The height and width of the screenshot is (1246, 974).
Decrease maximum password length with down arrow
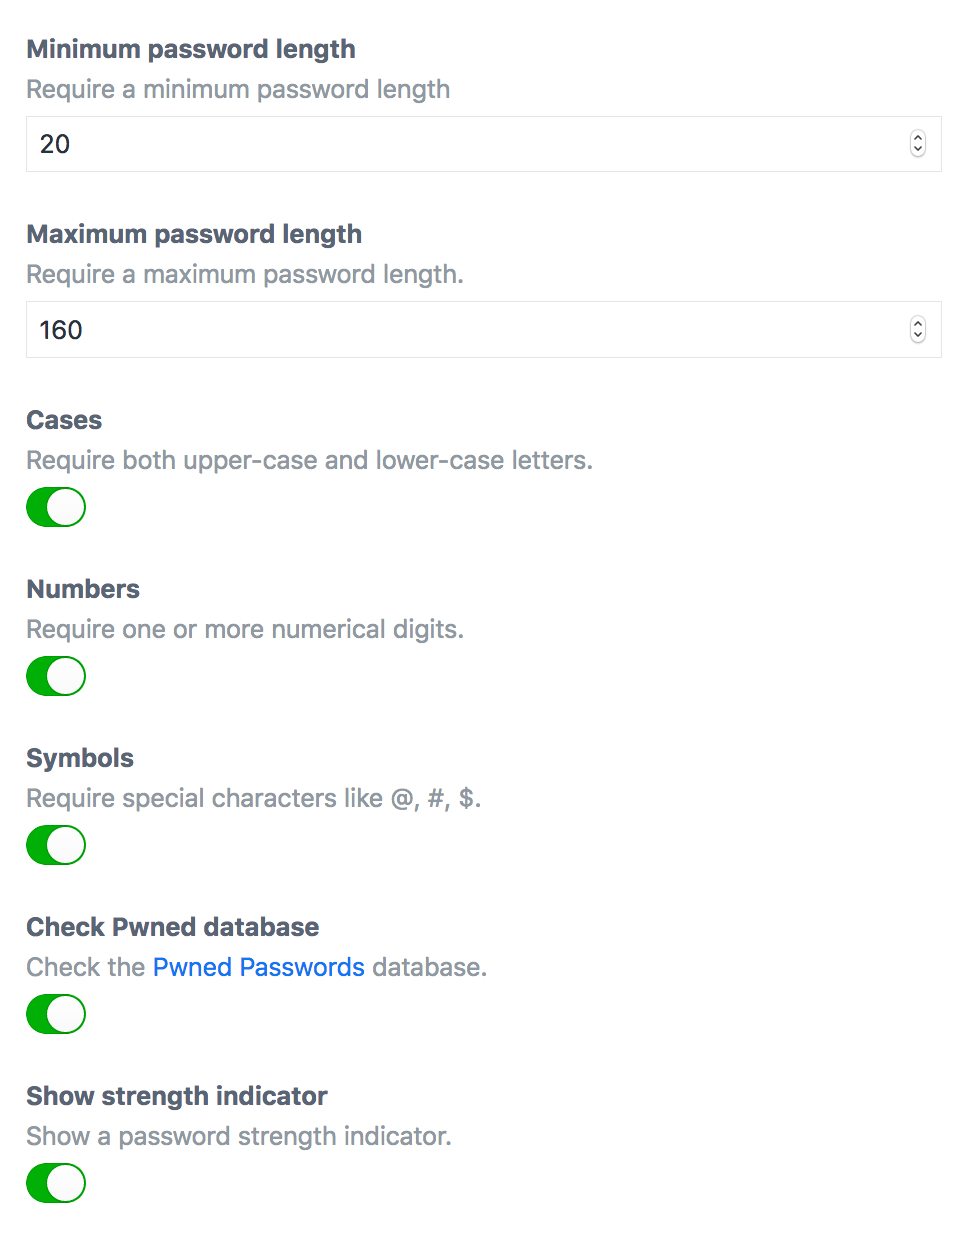coord(918,336)
